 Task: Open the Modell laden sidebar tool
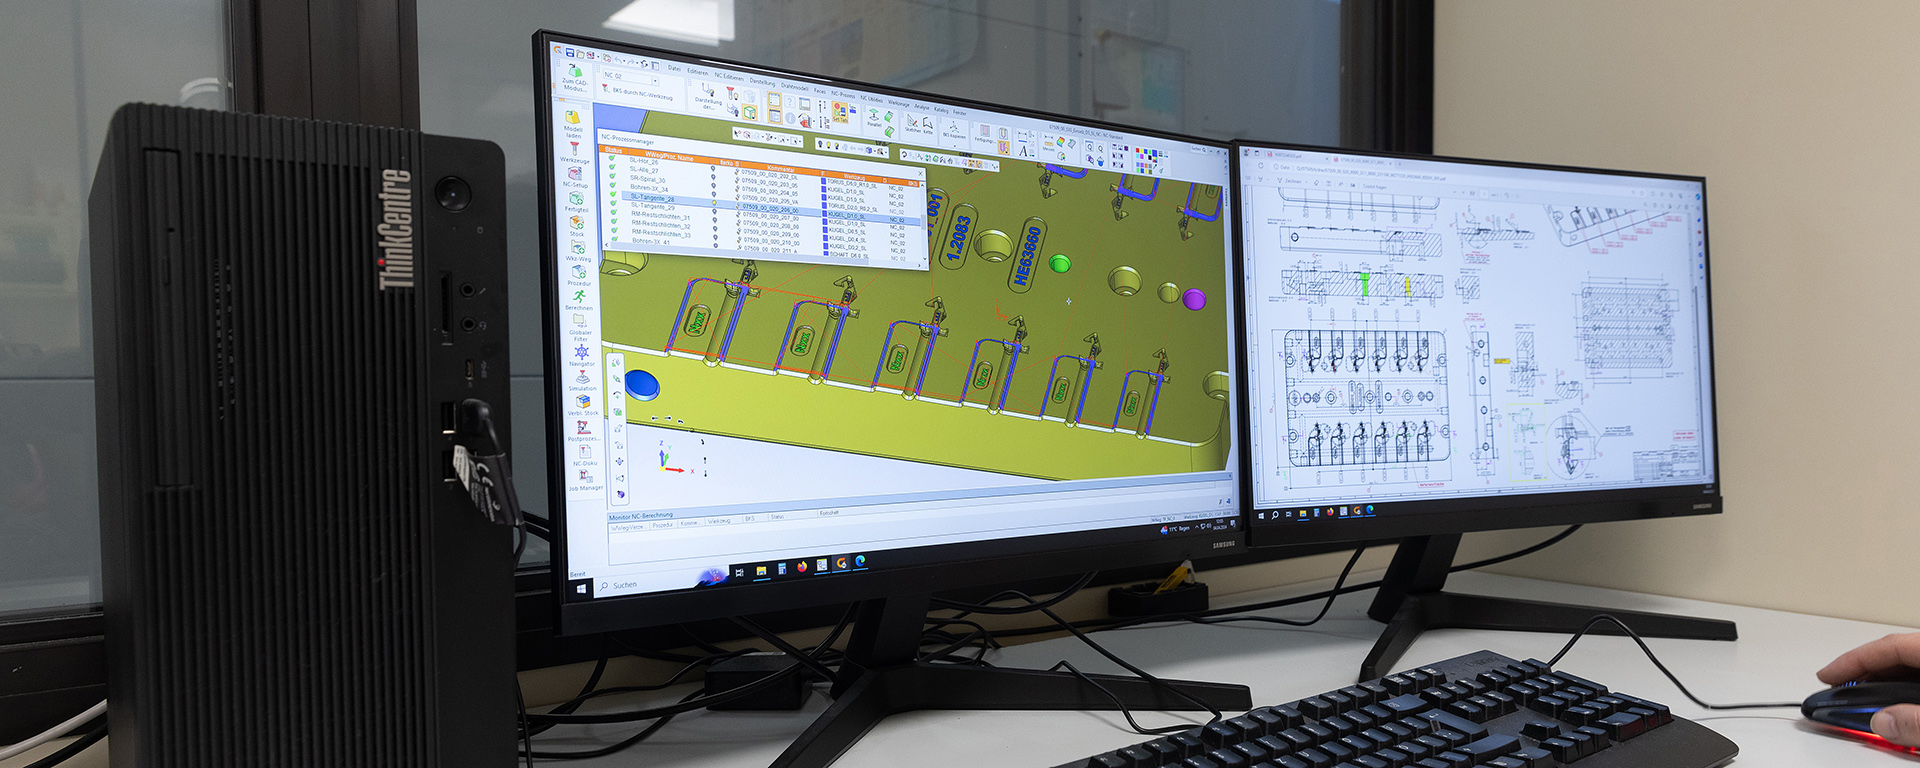[572, 124]
